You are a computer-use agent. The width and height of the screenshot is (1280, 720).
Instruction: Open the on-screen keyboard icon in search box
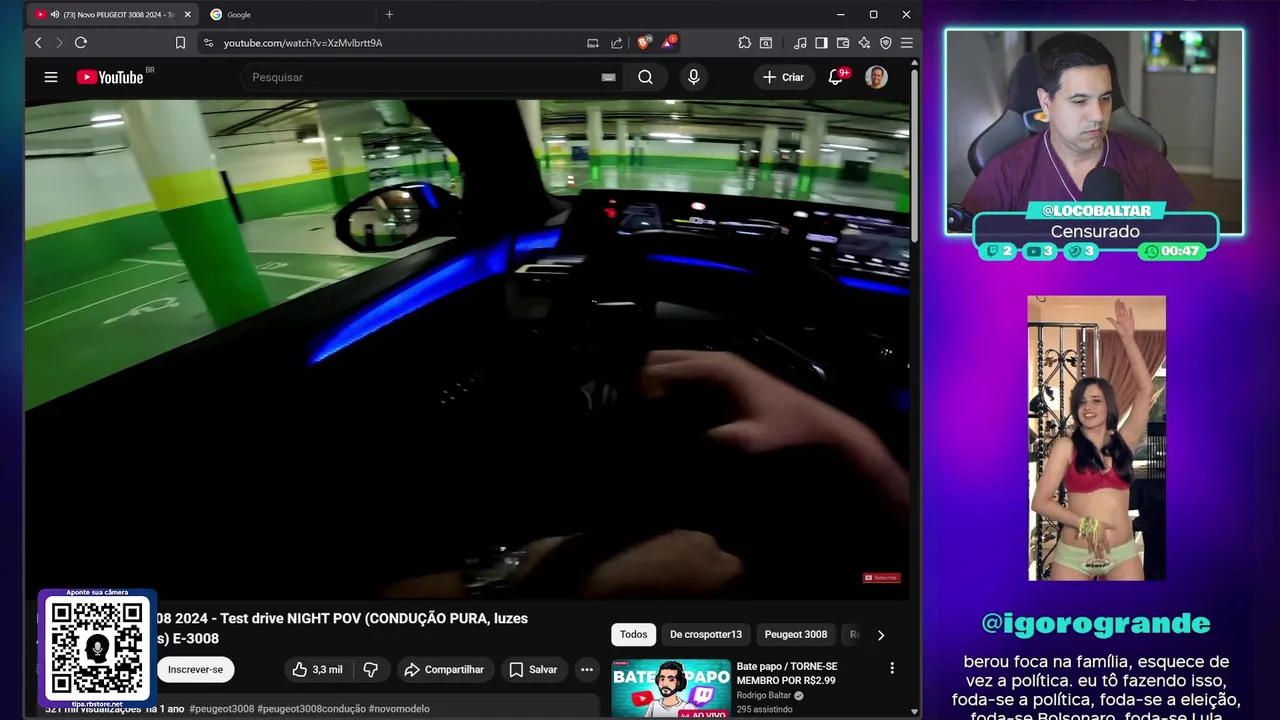[608, 77]
